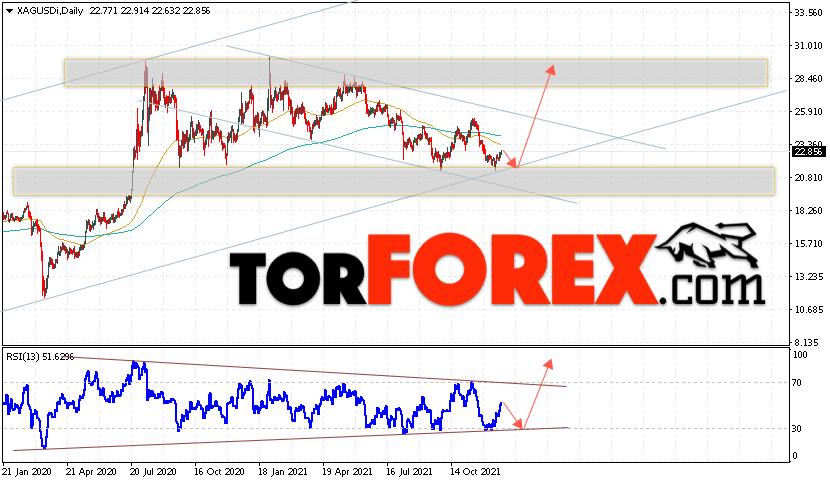Screen dimensions: 830x483
Task: Click the 31.010 price axis label
Action: click(x=808, y=46)
